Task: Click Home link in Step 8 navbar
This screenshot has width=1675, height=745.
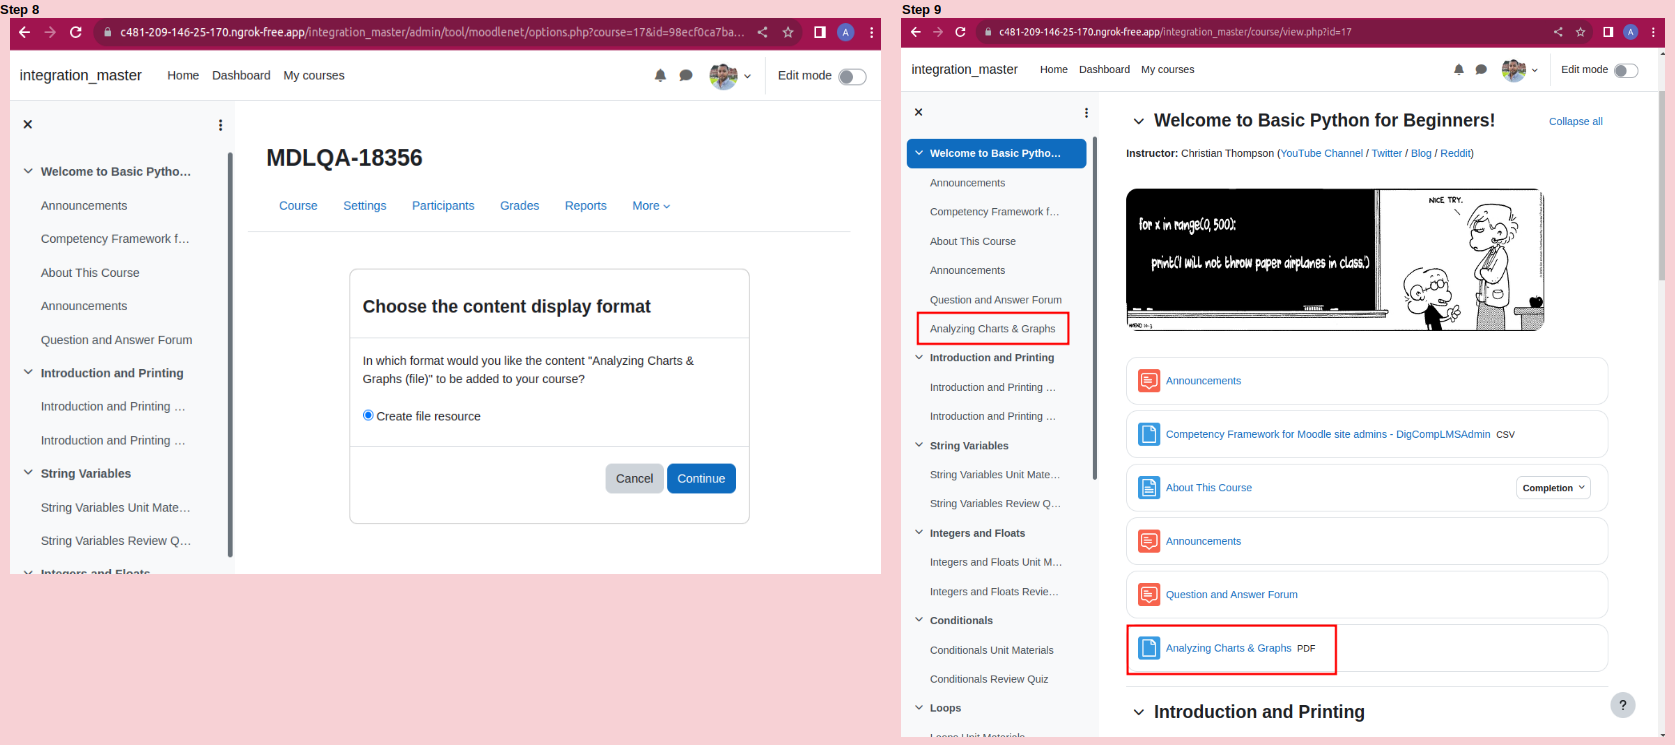Action: pos(183,75)
